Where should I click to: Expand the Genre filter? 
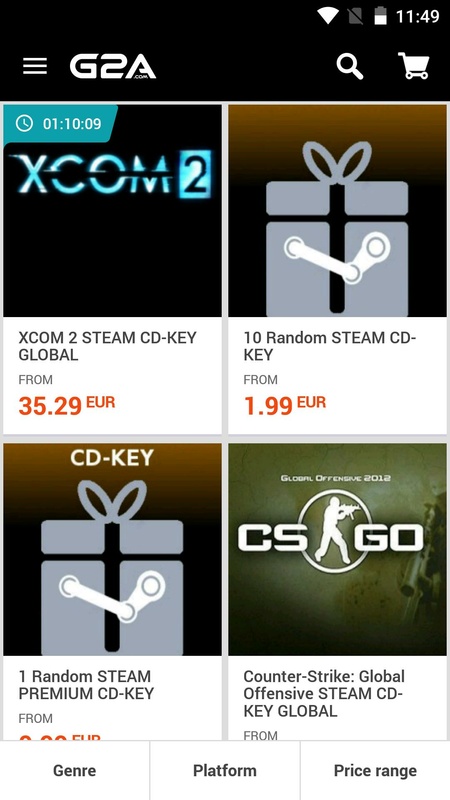(x=74, y=770)
